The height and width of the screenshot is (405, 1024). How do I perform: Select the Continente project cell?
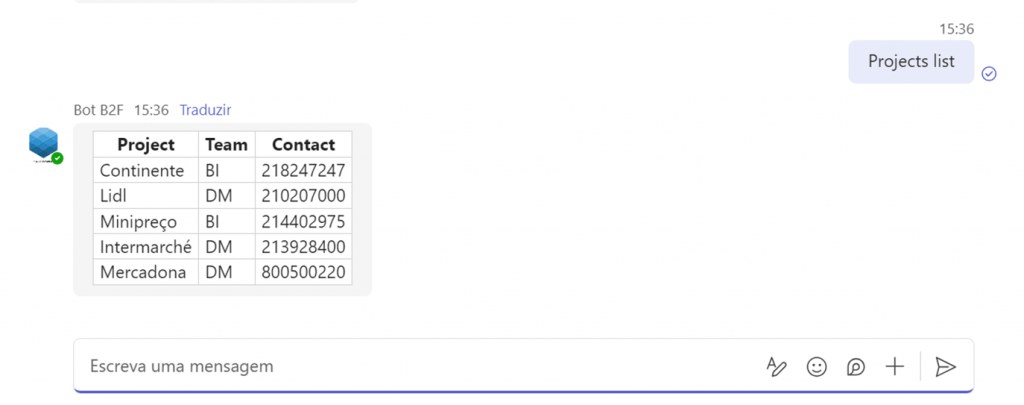pos(142,171)
